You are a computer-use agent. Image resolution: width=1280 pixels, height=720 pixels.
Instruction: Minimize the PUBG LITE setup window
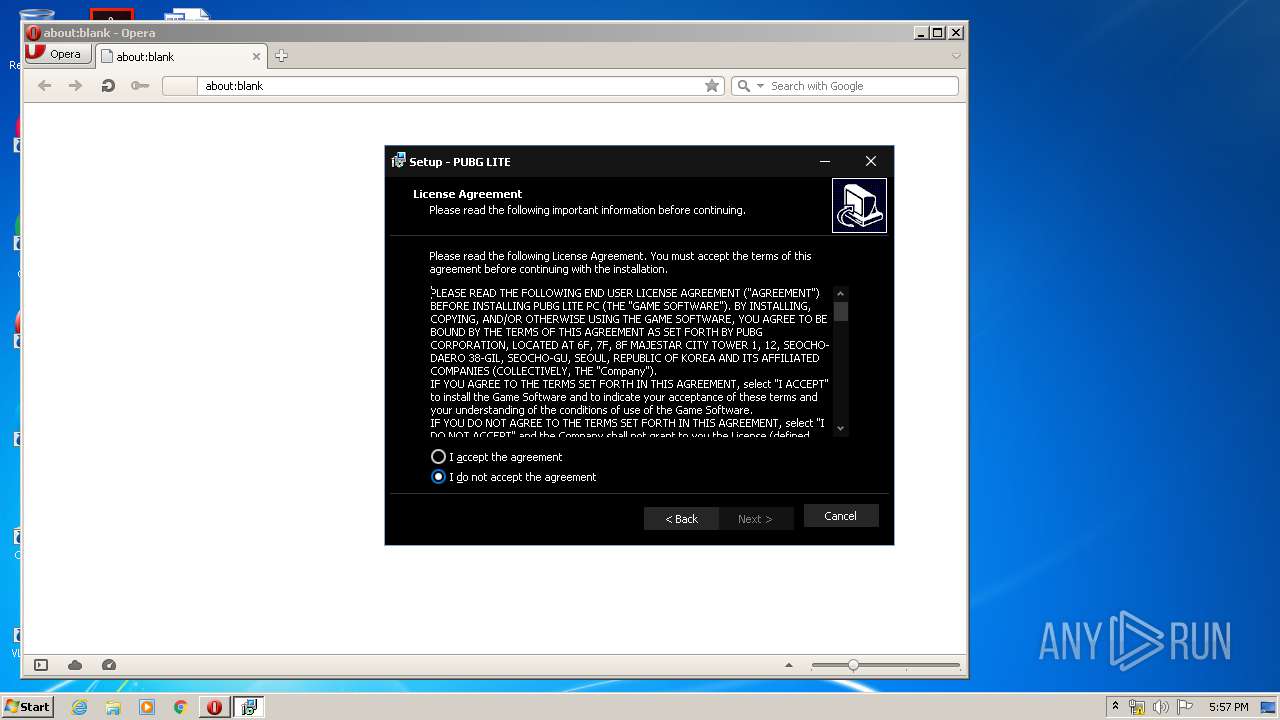click(x=825, y=161)
